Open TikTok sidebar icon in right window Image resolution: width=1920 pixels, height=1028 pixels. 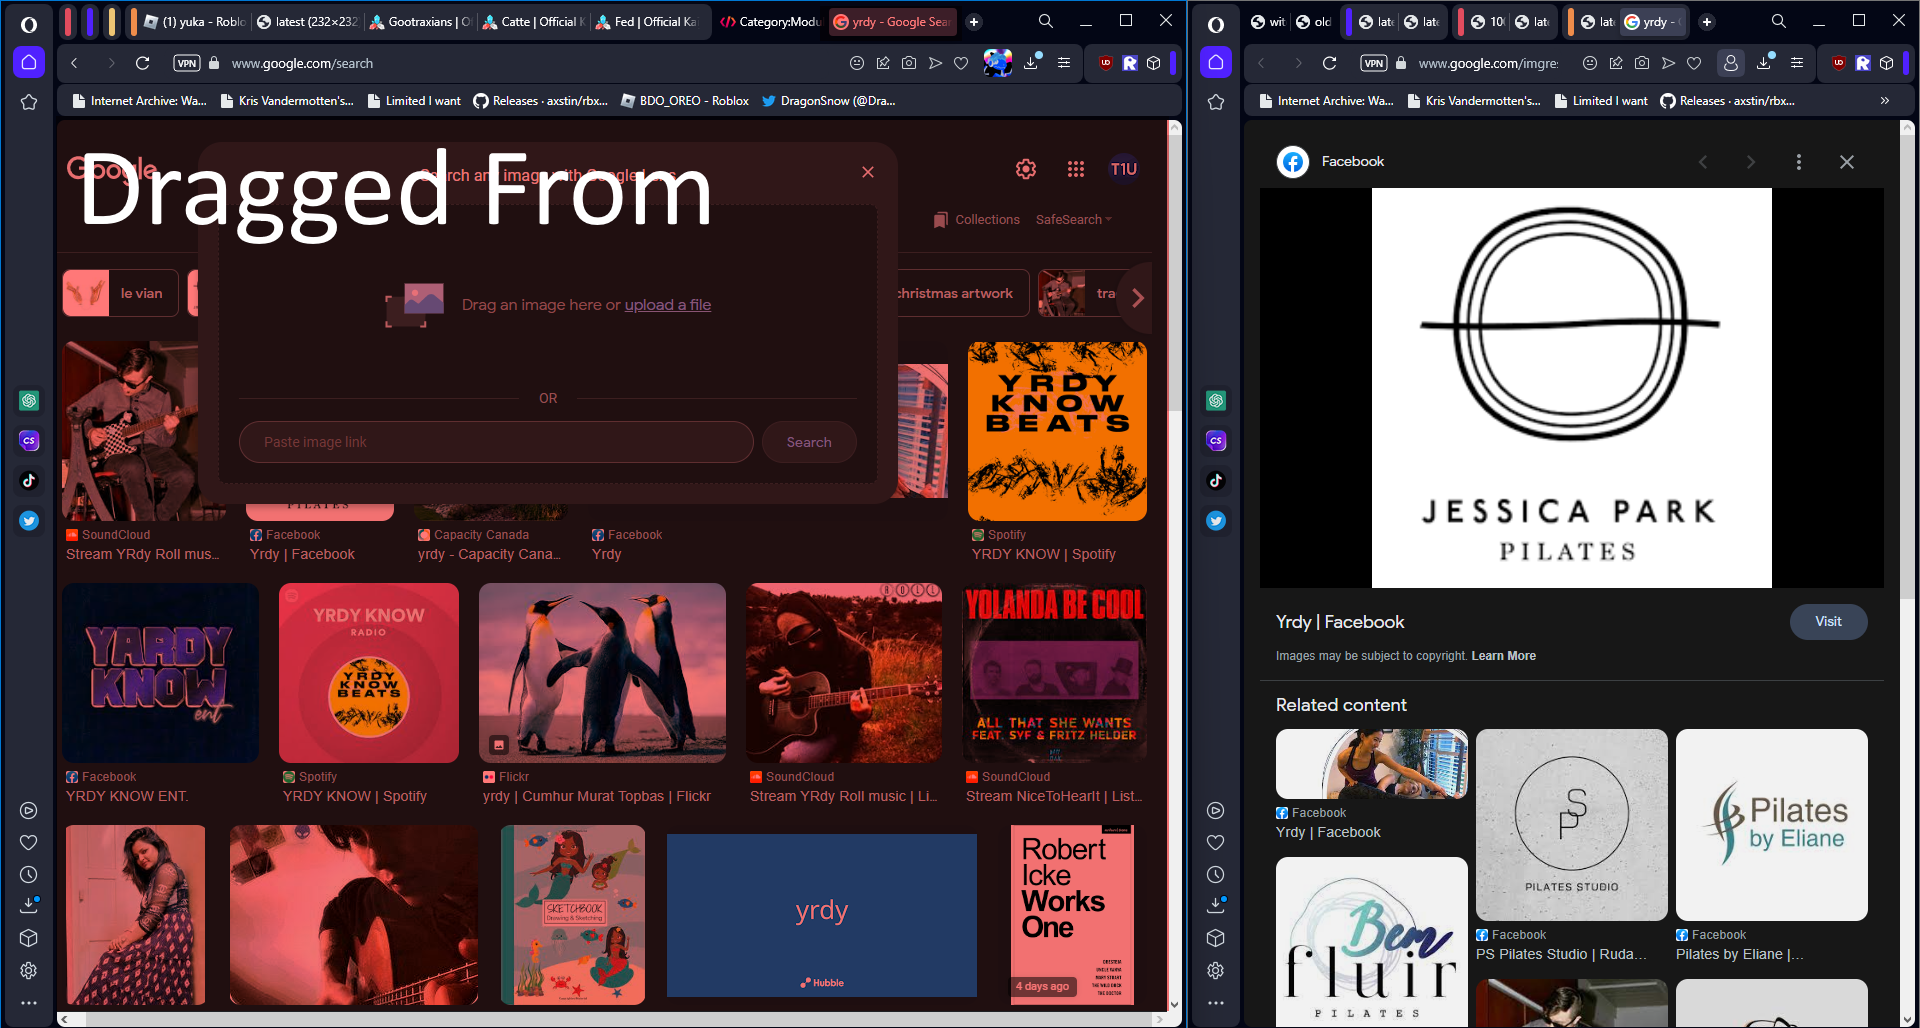[1216, 480]
